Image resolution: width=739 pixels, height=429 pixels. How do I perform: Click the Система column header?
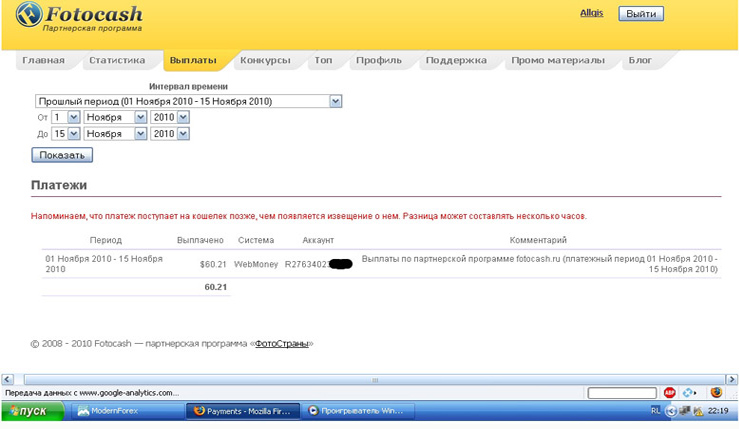coord(256,240)
